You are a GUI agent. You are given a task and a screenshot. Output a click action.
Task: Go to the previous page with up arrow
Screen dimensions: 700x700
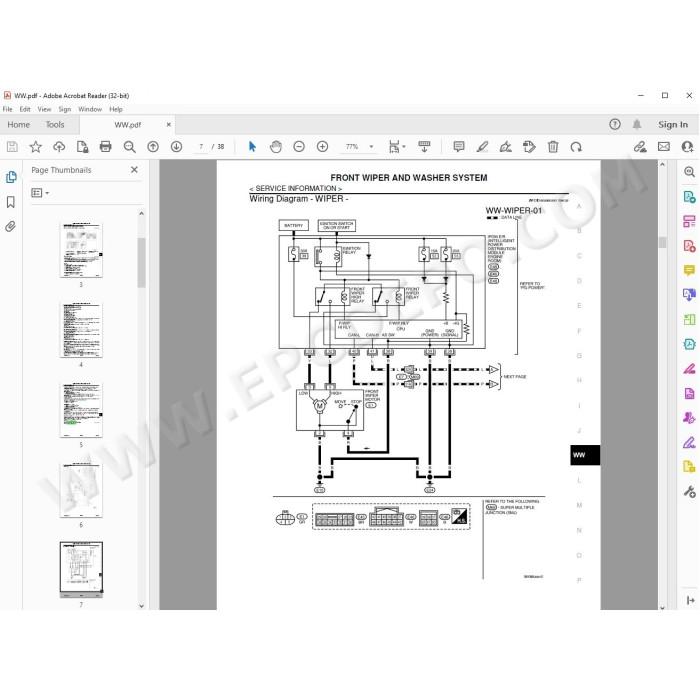click(153, 146)
